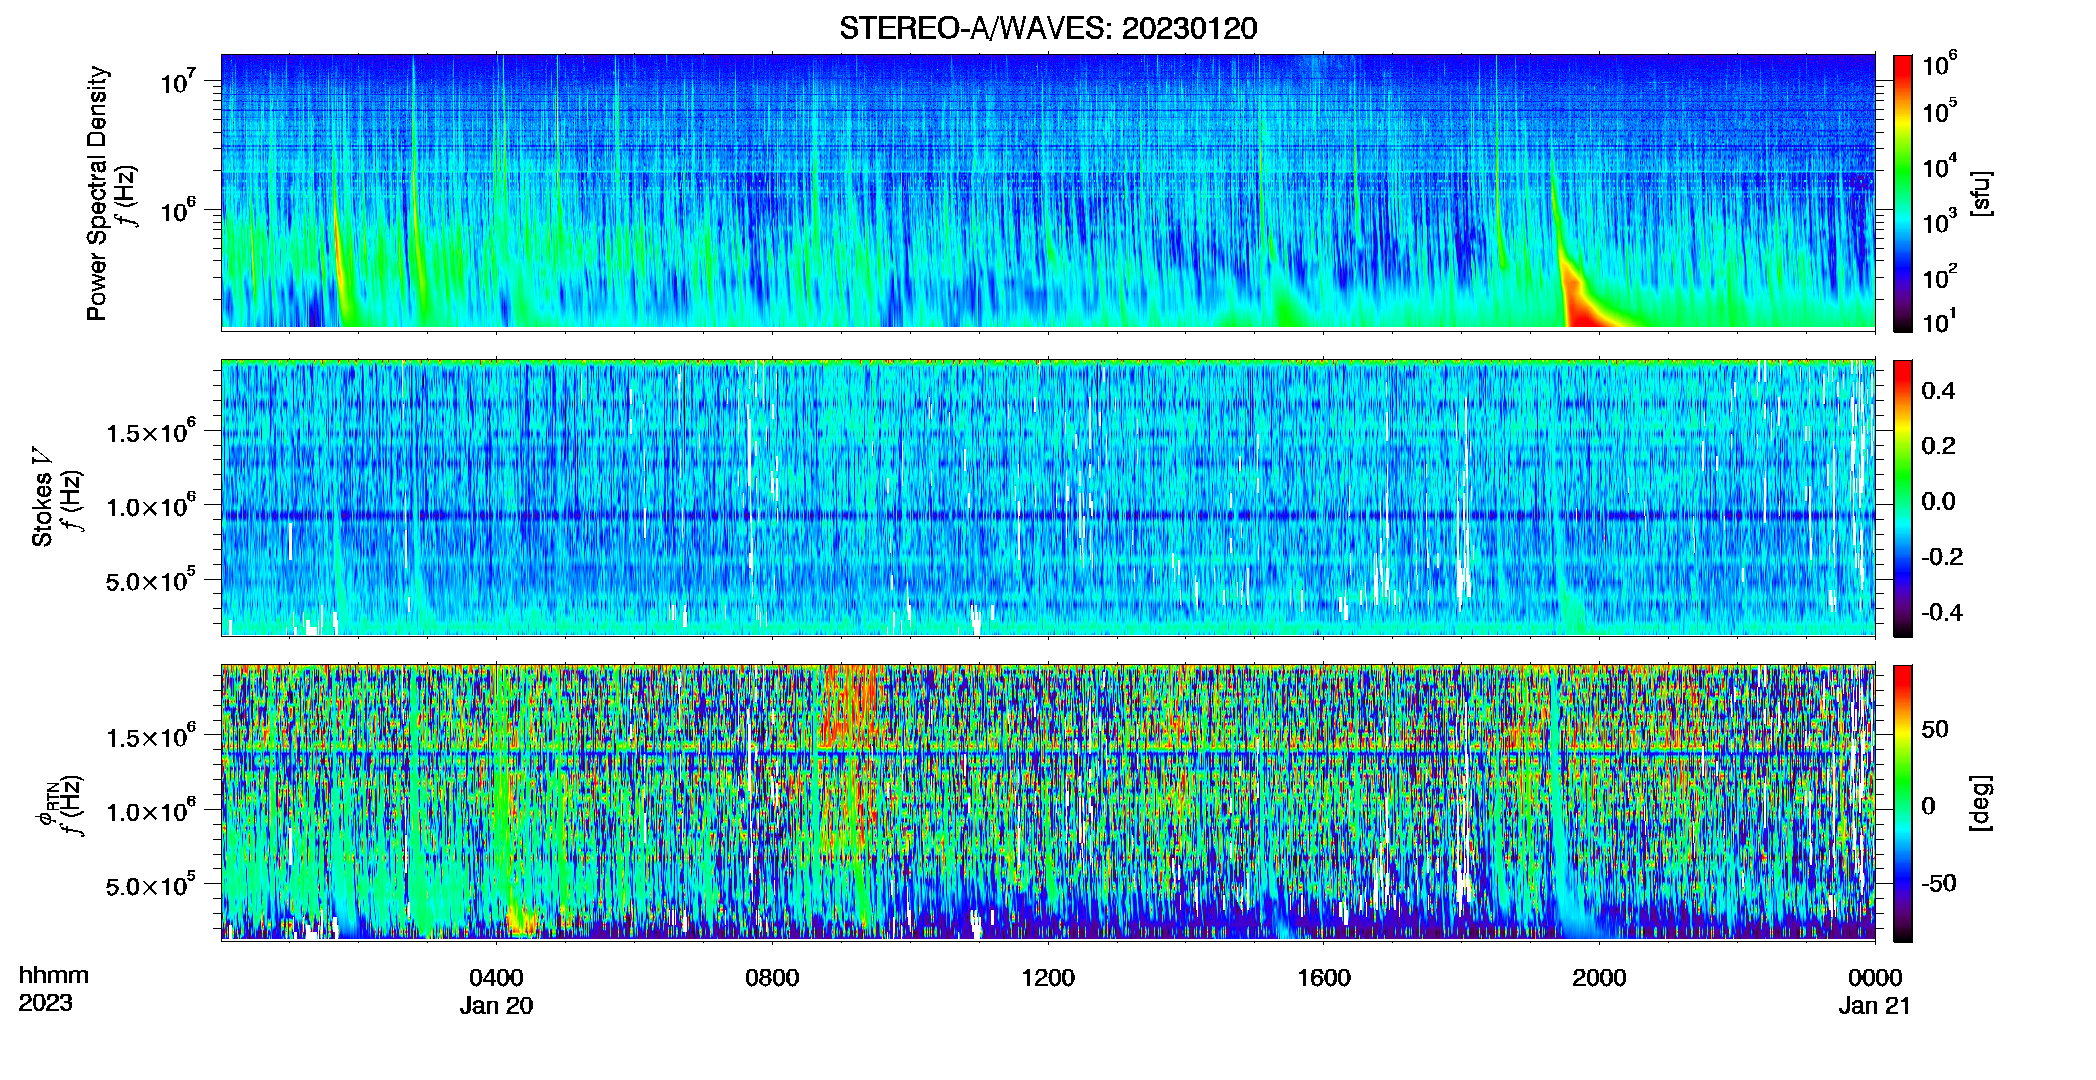Click the 2023 year label
The height and width of the screenshot is (1080, 2096).
[45, 1003]
